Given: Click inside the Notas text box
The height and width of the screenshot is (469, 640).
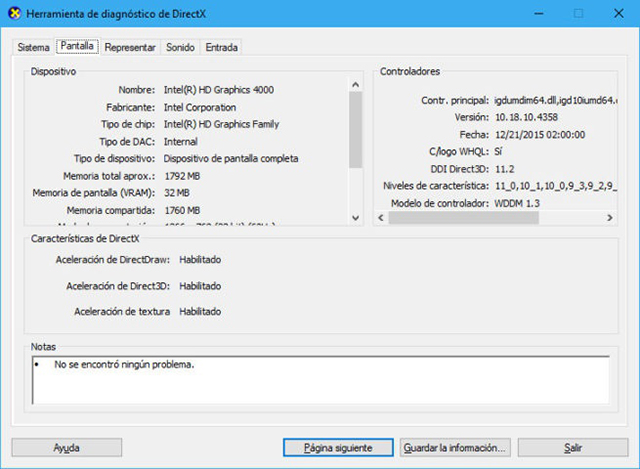Looking at the screenshot, I should (320, 380).
